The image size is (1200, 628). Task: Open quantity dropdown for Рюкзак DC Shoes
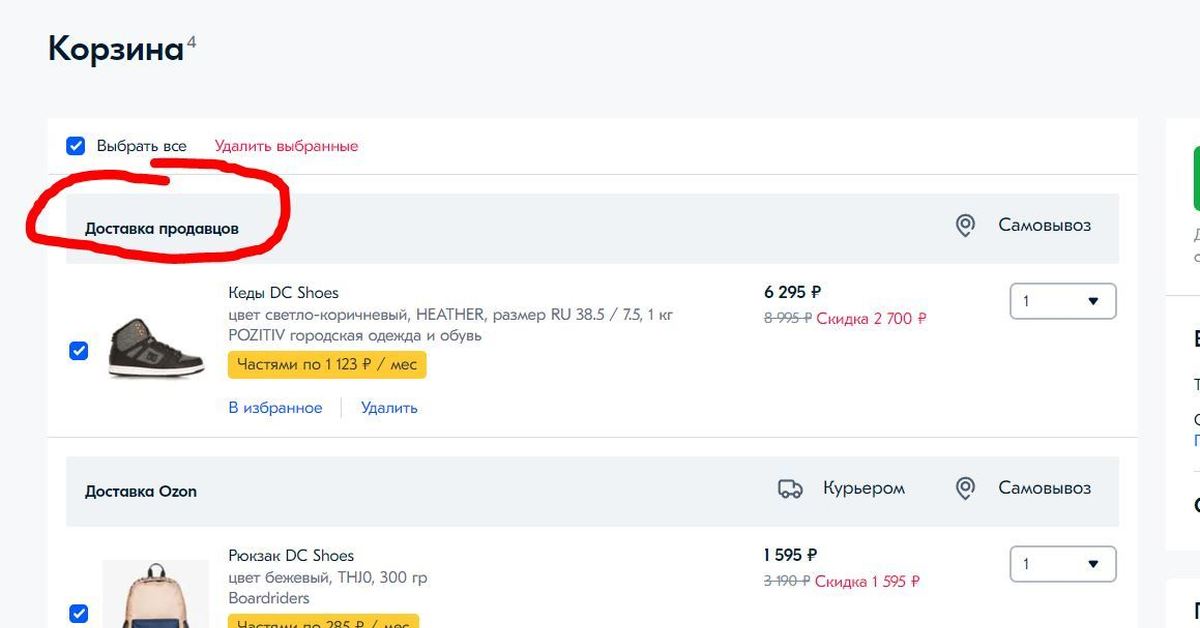pos(1063,564)
